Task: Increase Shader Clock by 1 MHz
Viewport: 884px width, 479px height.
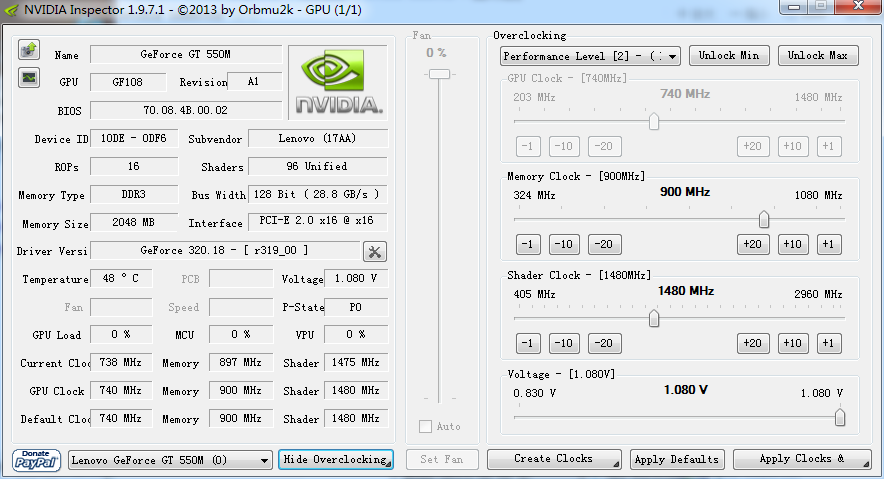Action: (x=827, y=343)
